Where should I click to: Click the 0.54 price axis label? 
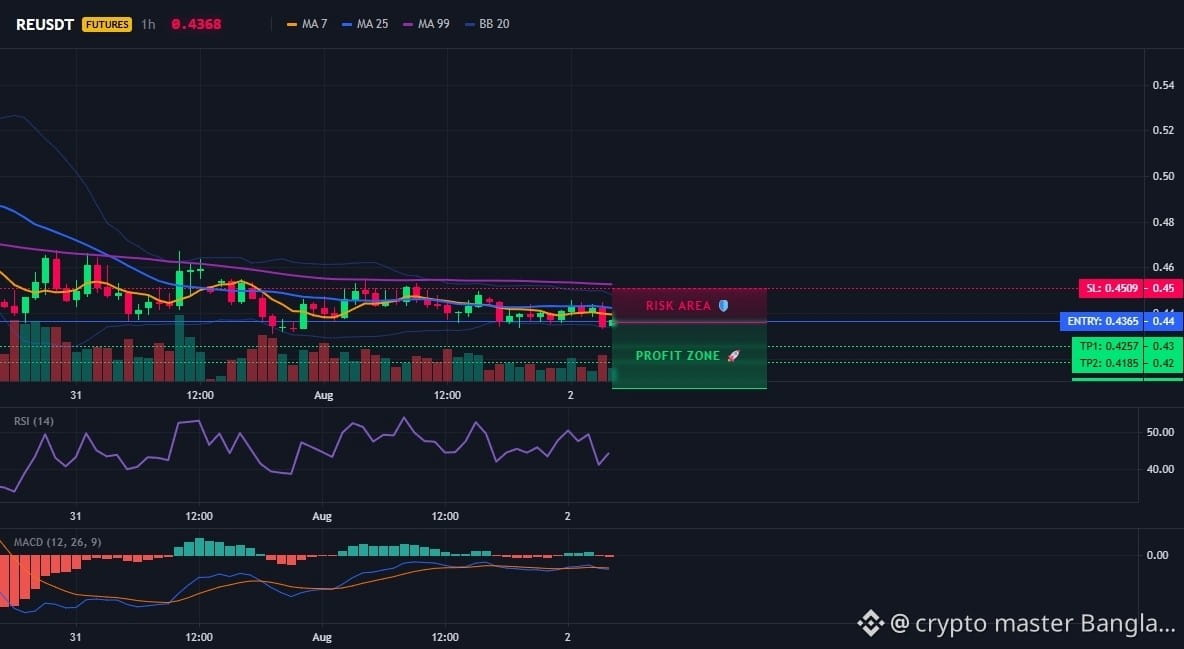coord(1163,85)
